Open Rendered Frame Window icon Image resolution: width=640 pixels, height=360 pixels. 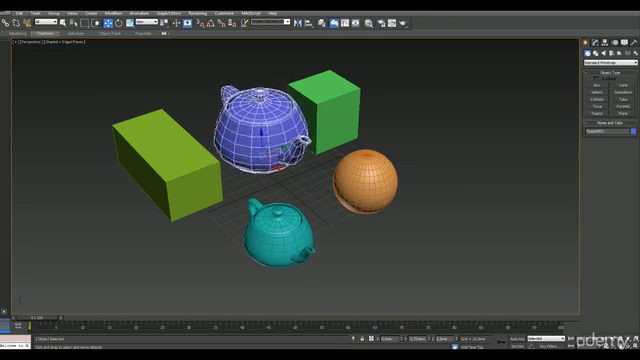392,23
